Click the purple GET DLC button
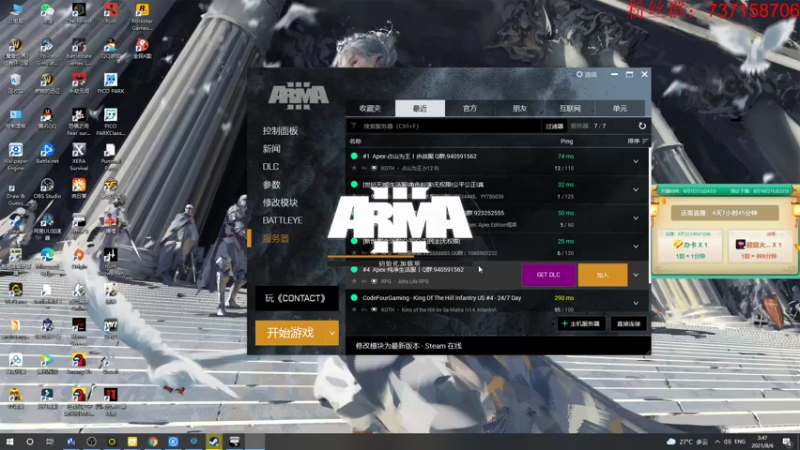 click(x=548, y=275)
